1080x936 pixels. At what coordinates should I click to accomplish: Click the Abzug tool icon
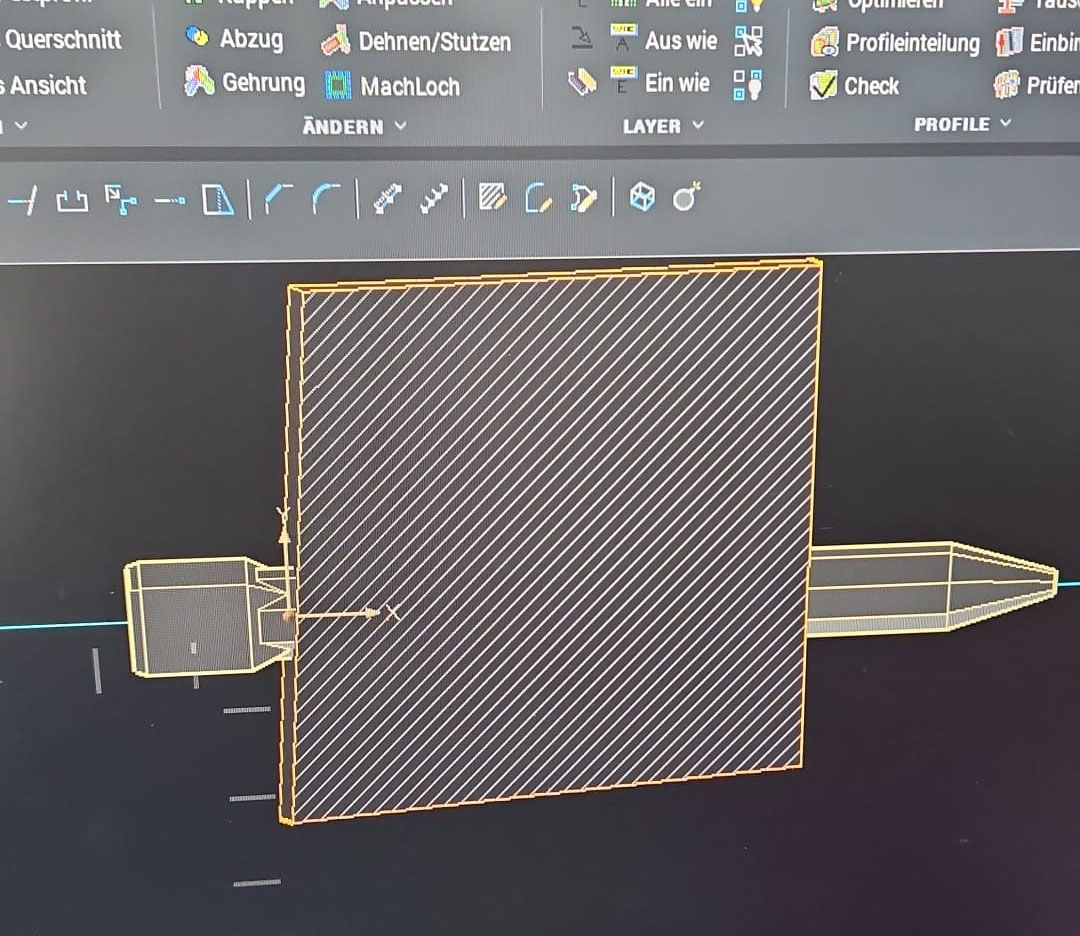point(198,39)
